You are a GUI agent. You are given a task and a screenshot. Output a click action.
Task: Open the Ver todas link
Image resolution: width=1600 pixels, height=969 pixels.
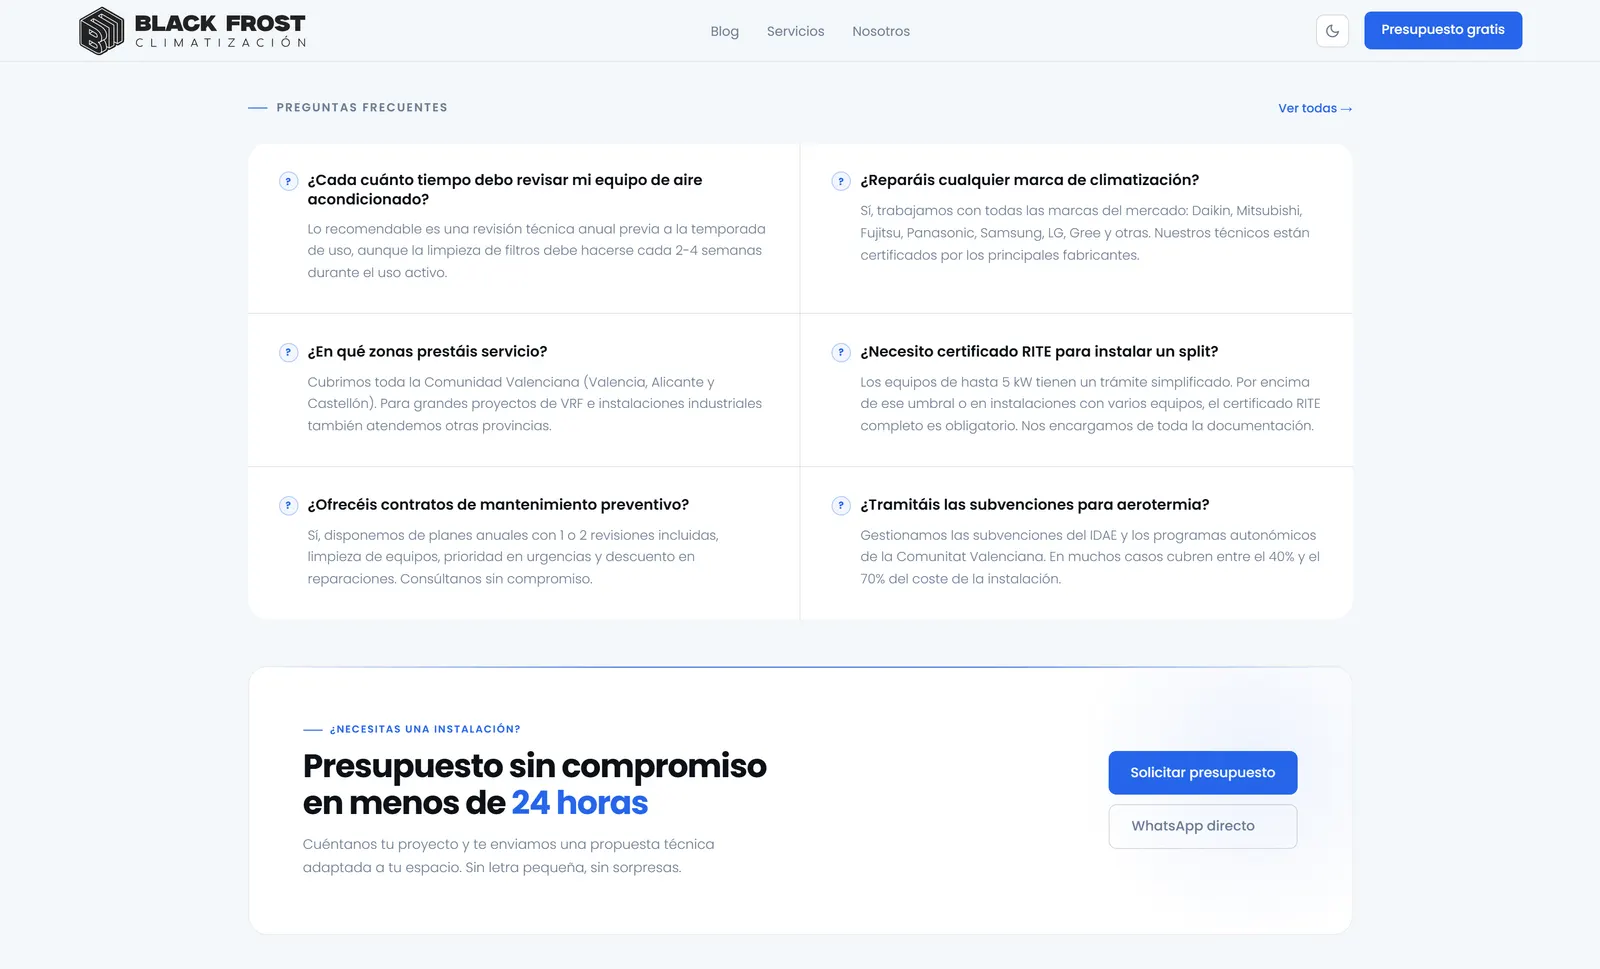[1315, 108]
